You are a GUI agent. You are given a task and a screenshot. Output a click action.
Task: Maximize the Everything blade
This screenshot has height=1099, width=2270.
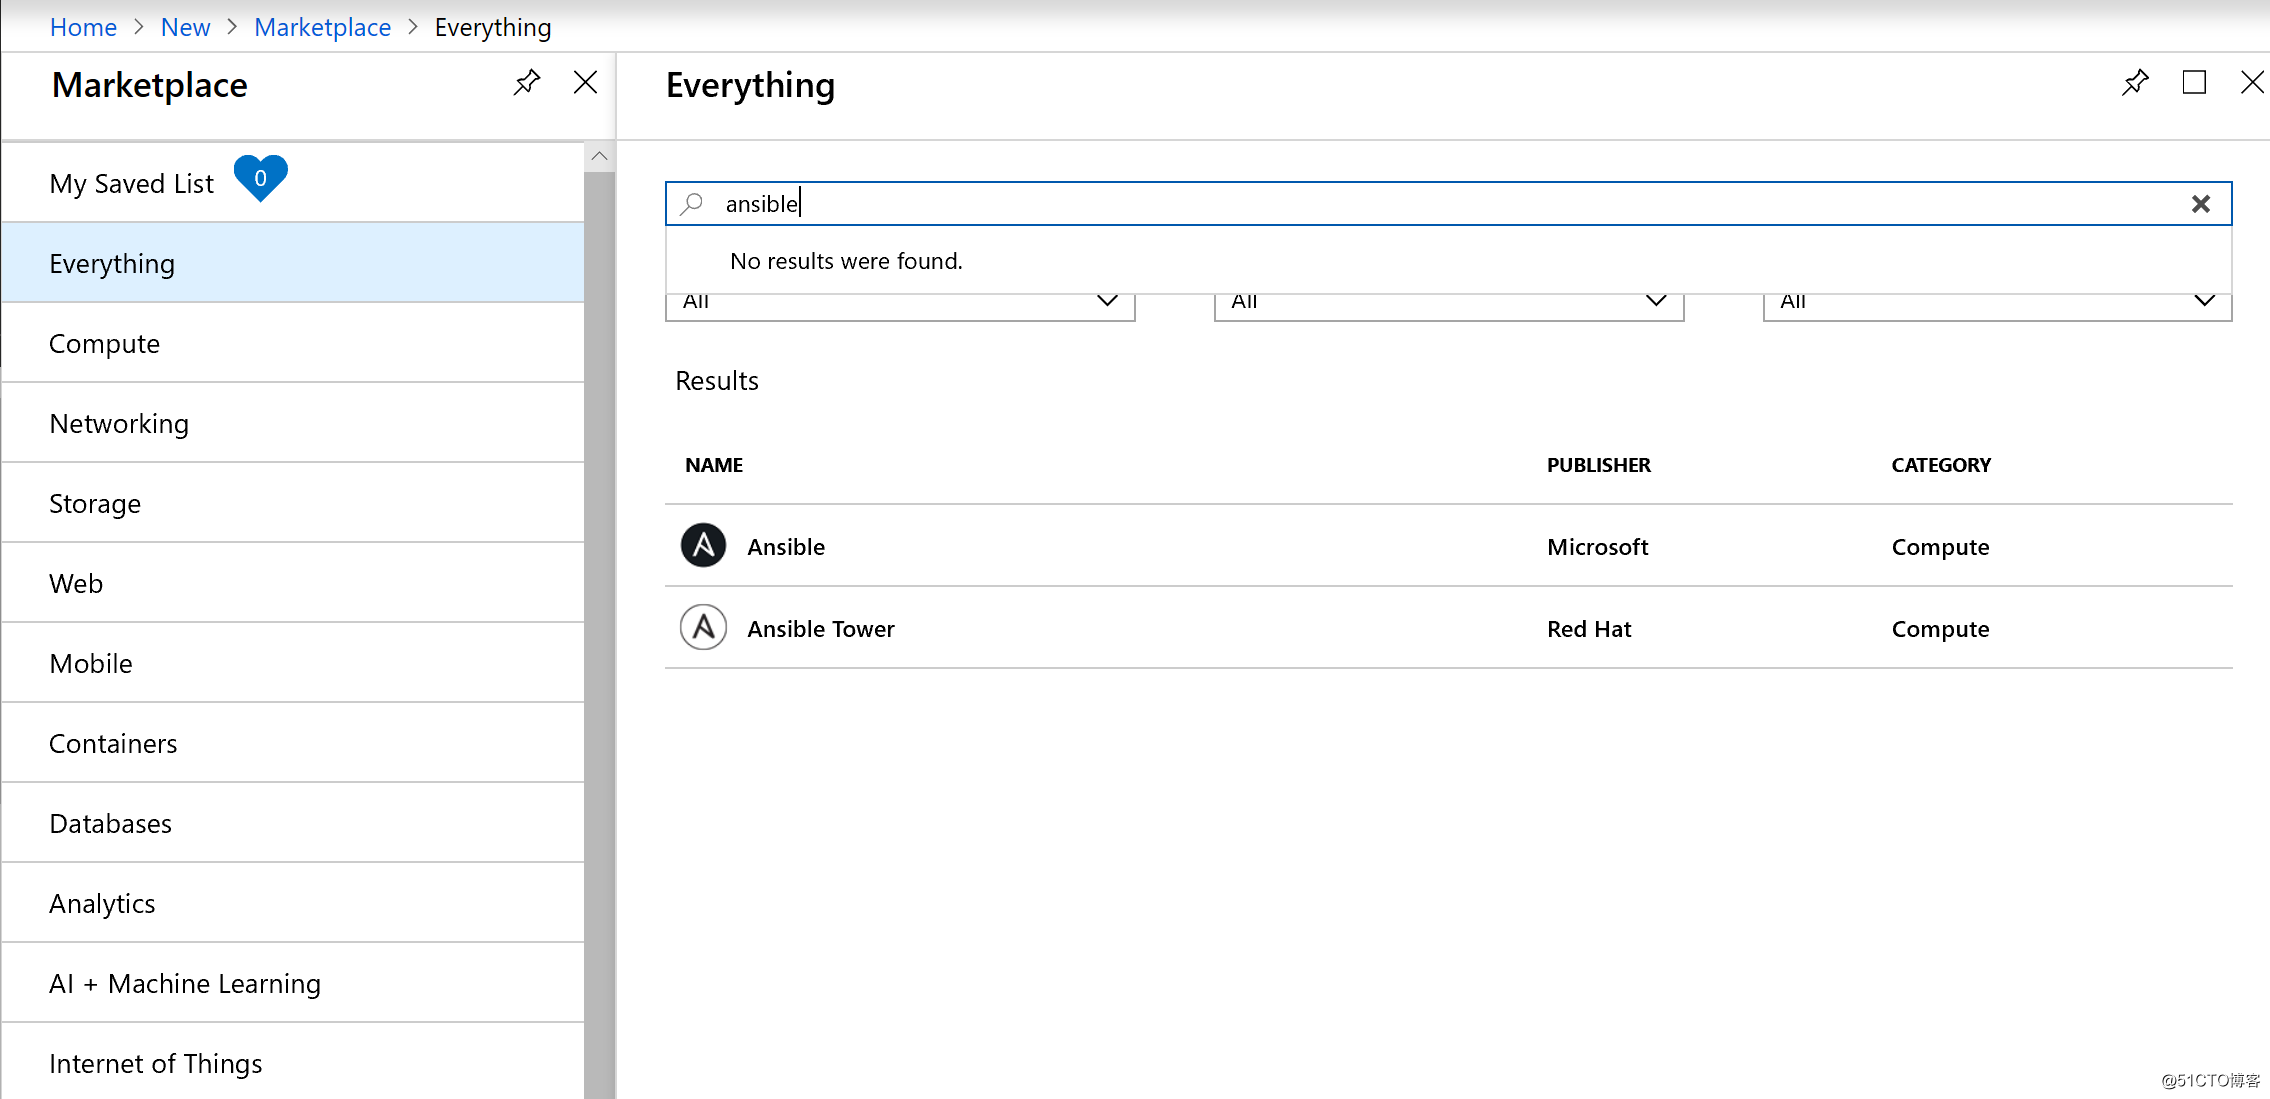point(2194,82)
